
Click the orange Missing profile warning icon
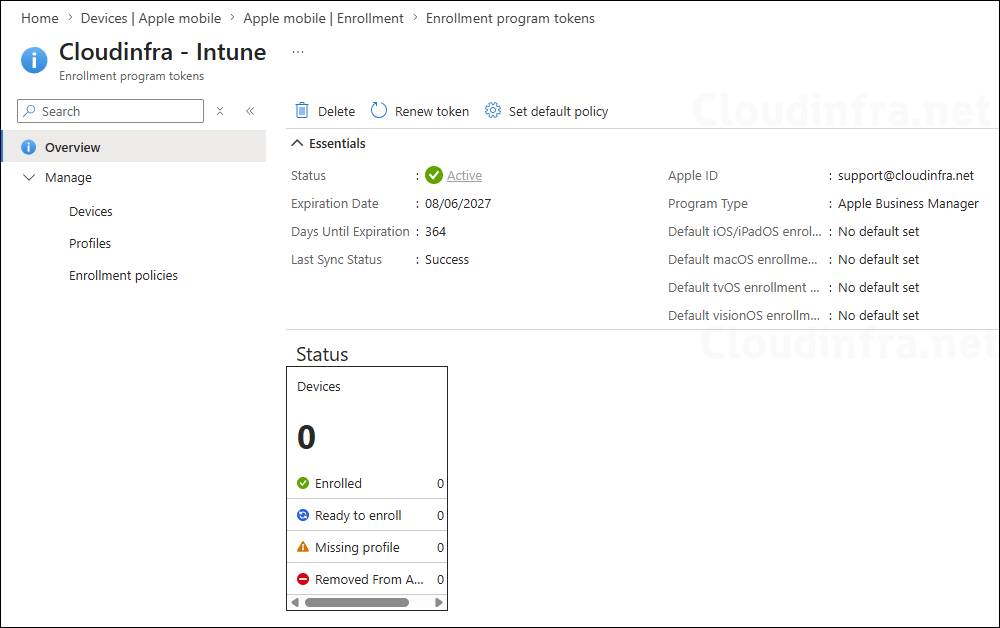click(x=303, y=547)
